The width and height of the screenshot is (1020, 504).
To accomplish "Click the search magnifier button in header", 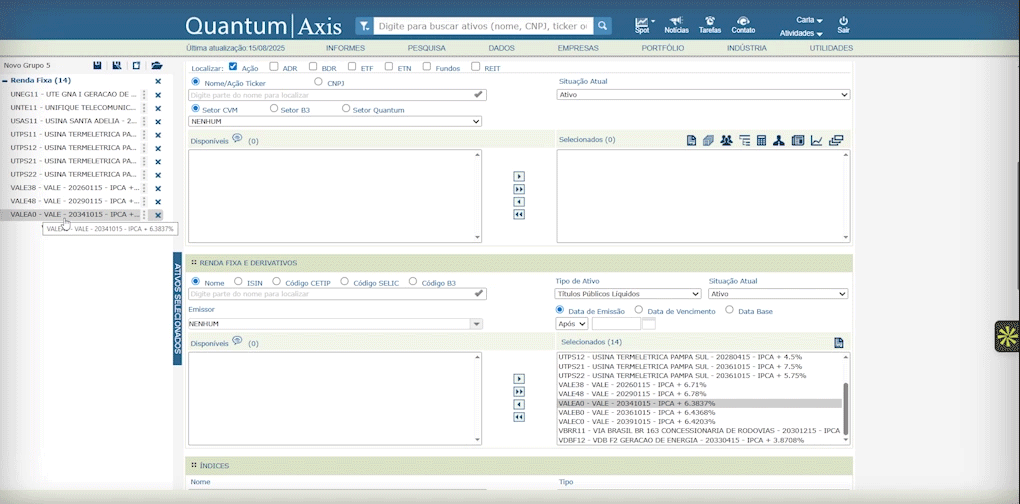I will [602, 26].
